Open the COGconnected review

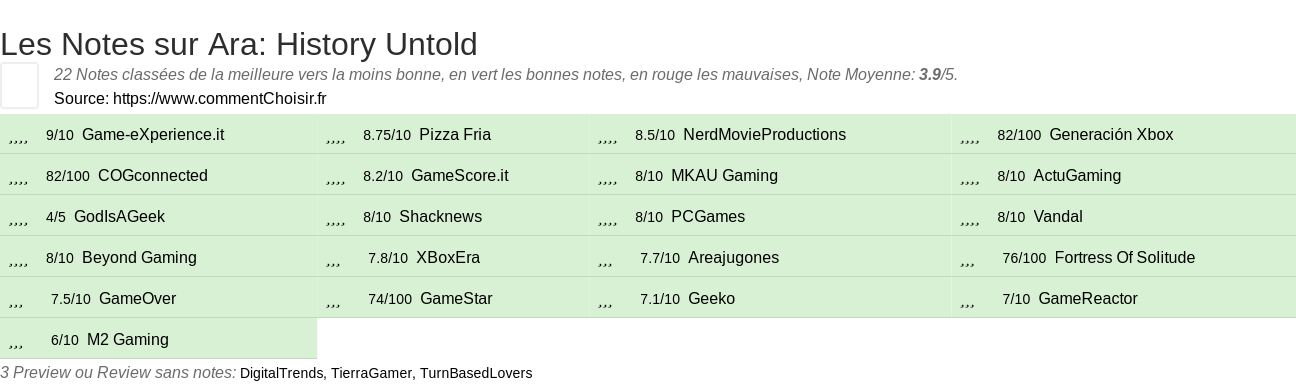click(x=153, y=176)
